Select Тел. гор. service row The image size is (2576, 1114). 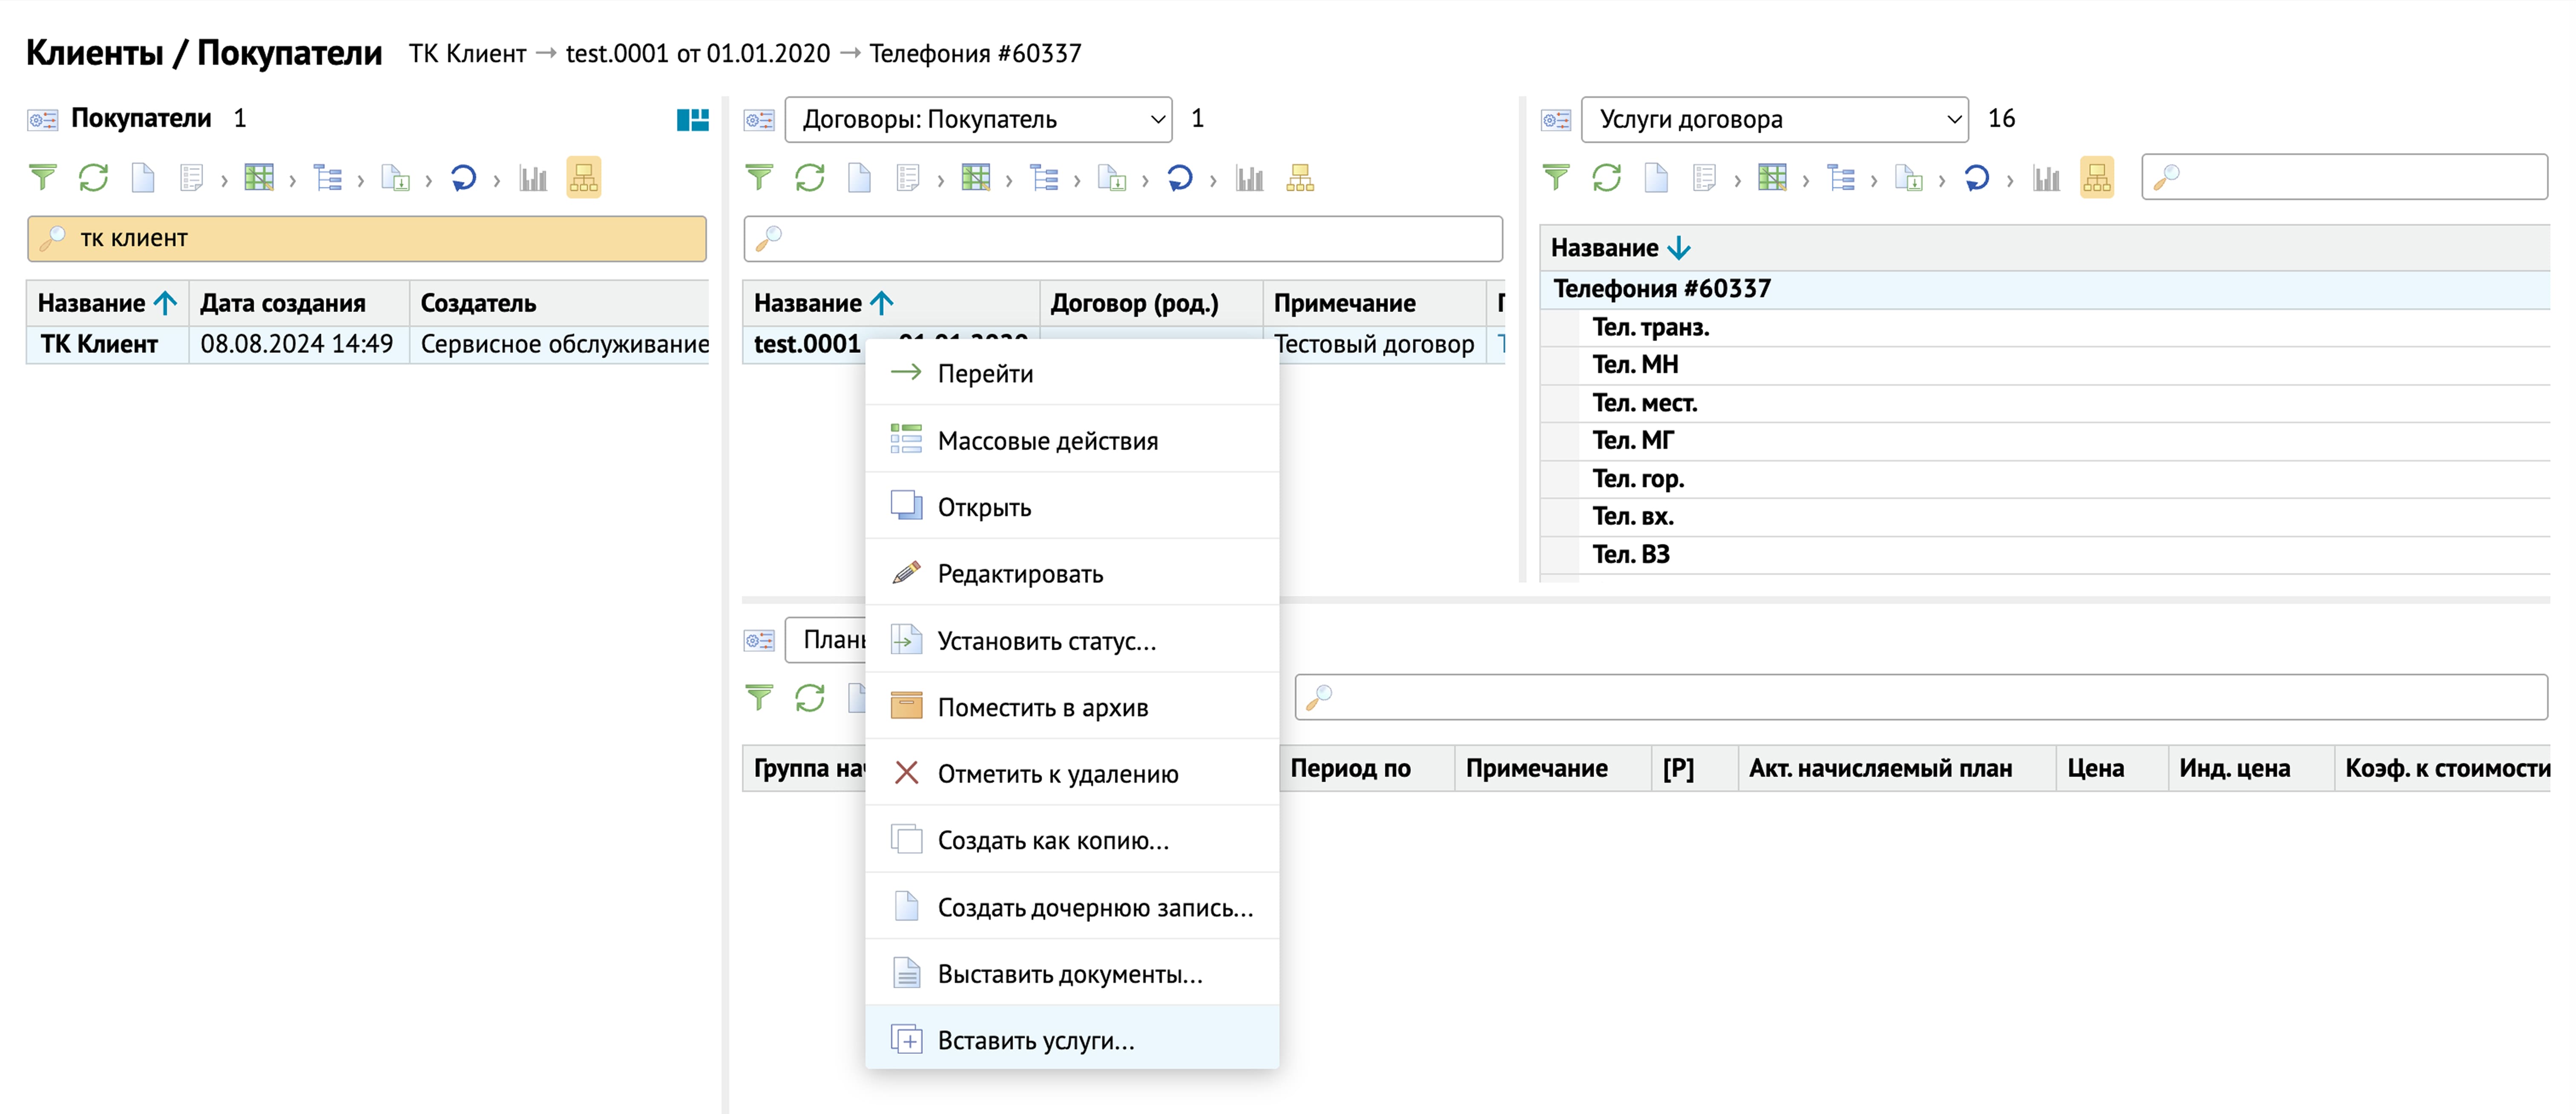(x=2045, y=479)
